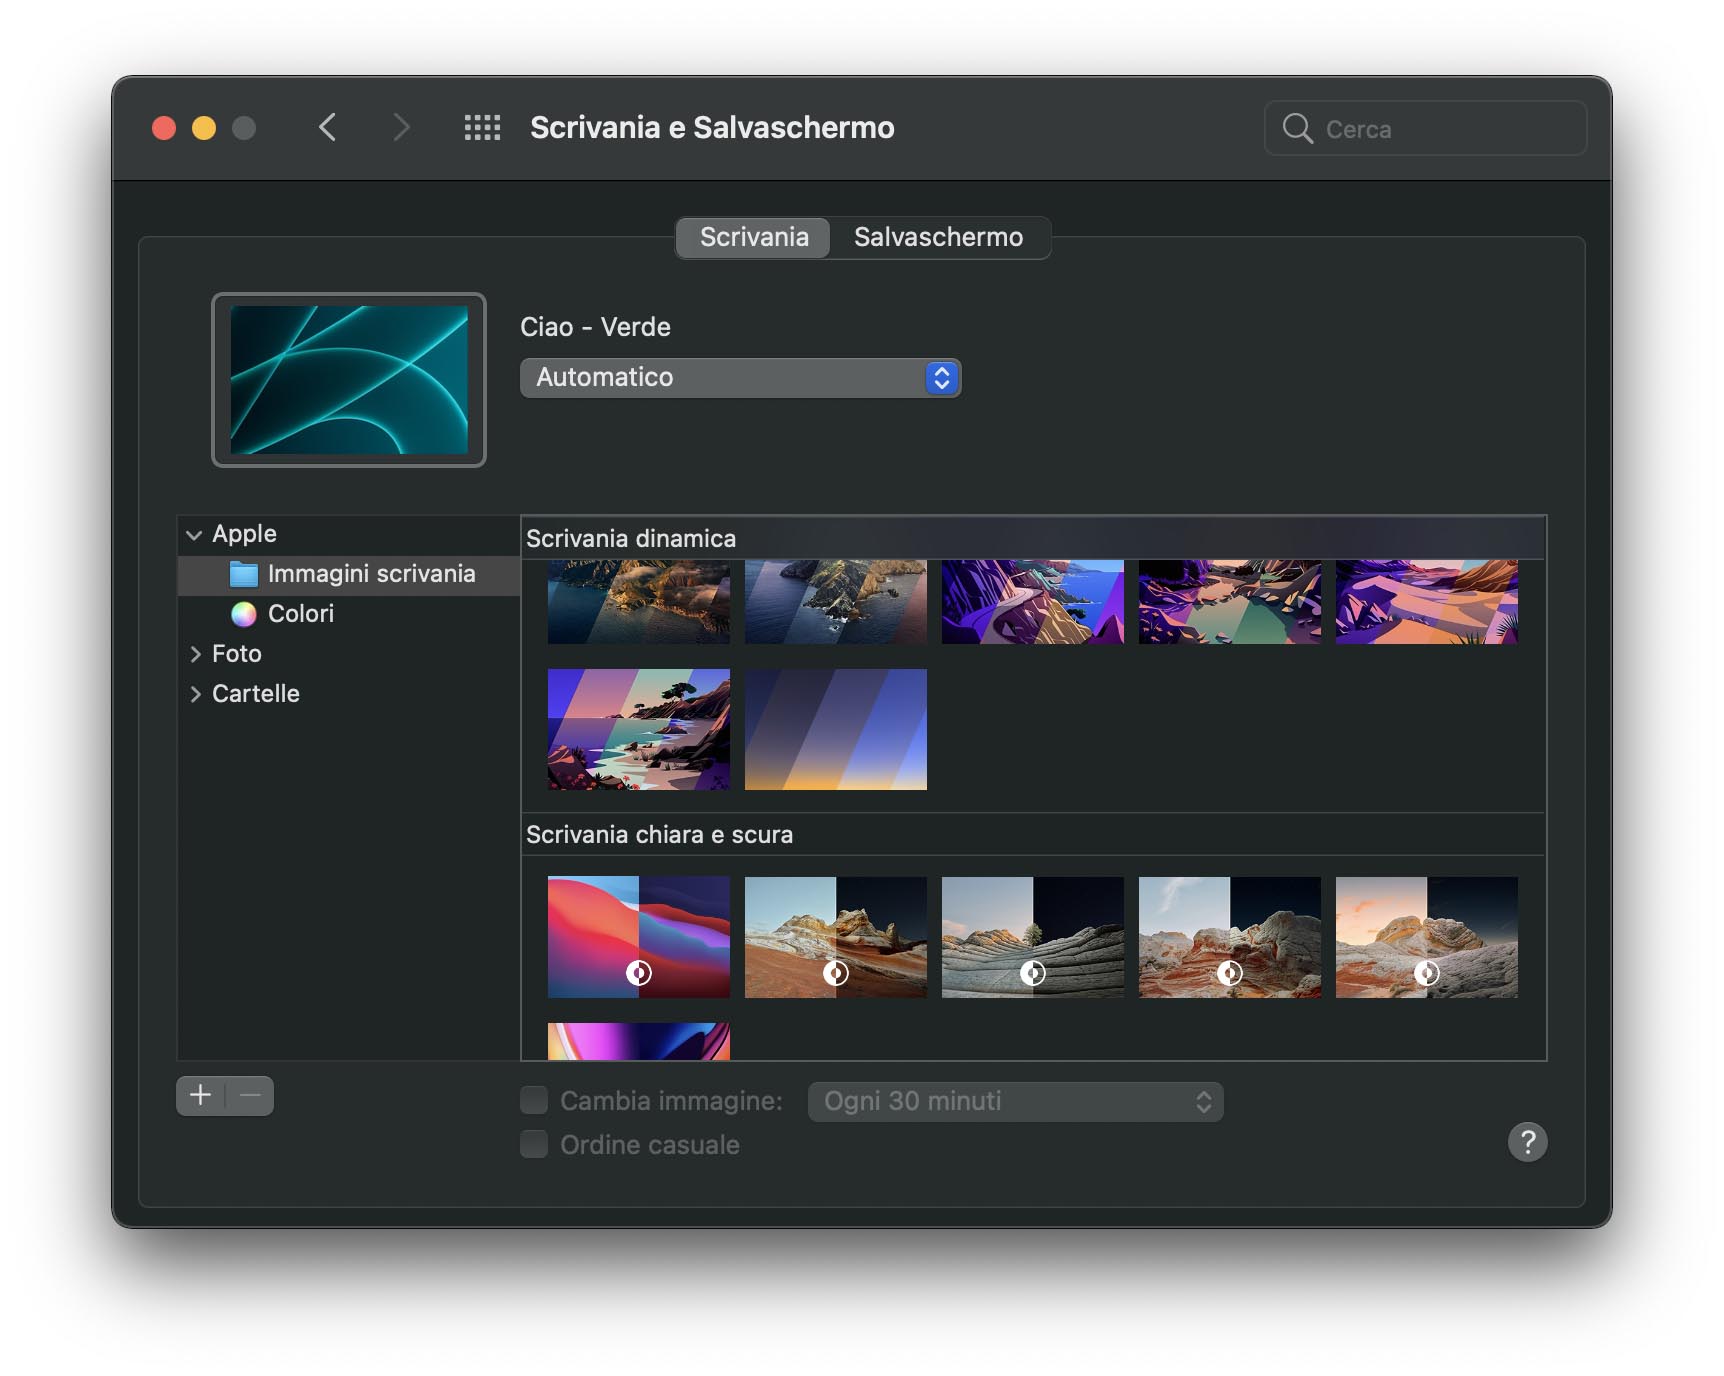The image size is (1724, 1376).
Task: Enable the Cambia immagine checkbox
Action: 534,1101
